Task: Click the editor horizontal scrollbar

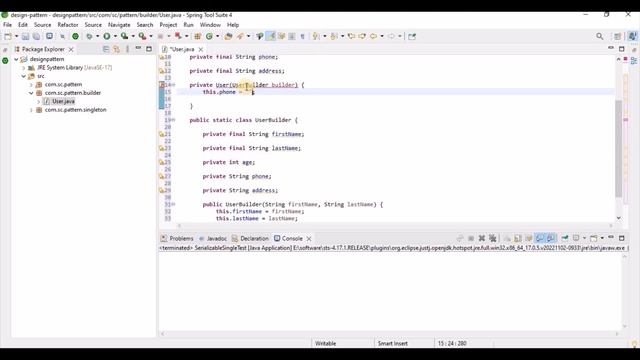Action: click(395, 225)
